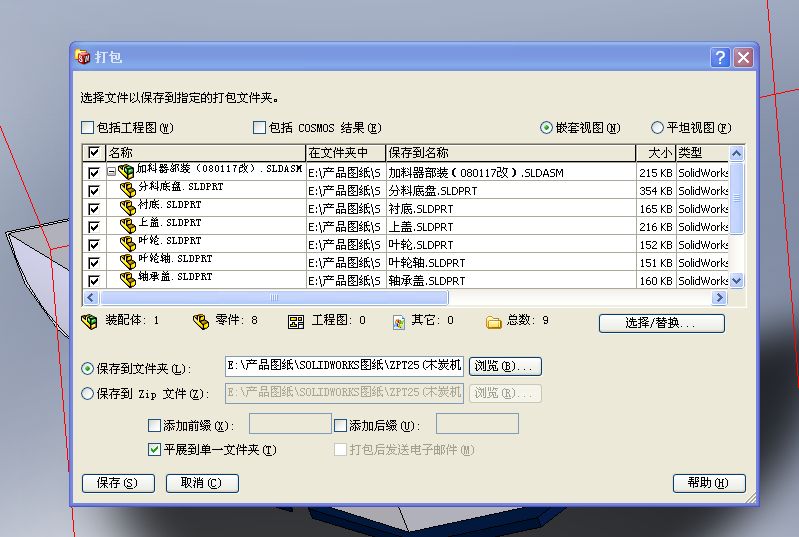Select 保存到 Zip 文件 radio option
The width and height of the screenshot is (799, 537).
tap(88, 393)
